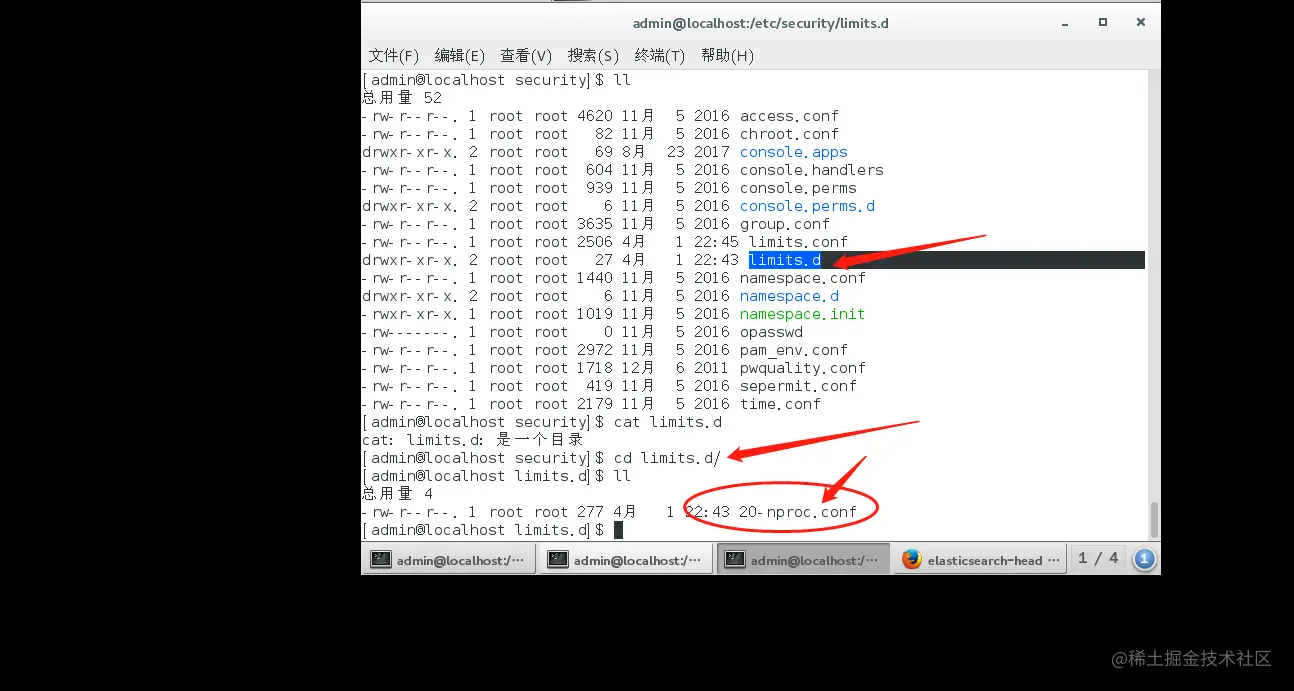Open the 帮助(H) menu
This screenshot has width=1294, height=691.
click(727, 56)
